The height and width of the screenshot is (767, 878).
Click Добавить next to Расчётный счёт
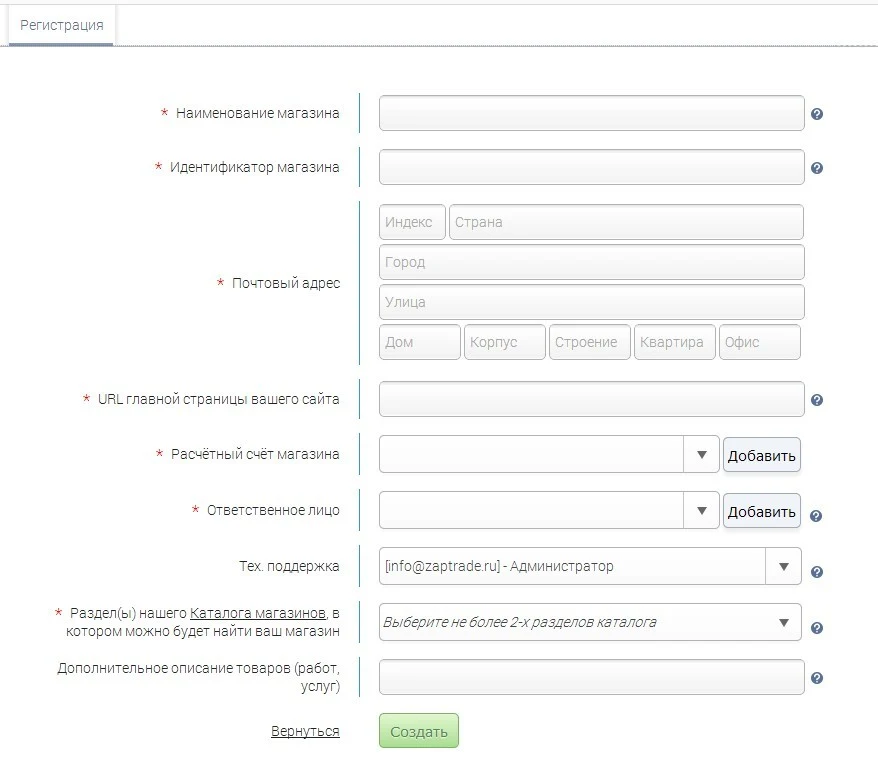click(761, 455)
